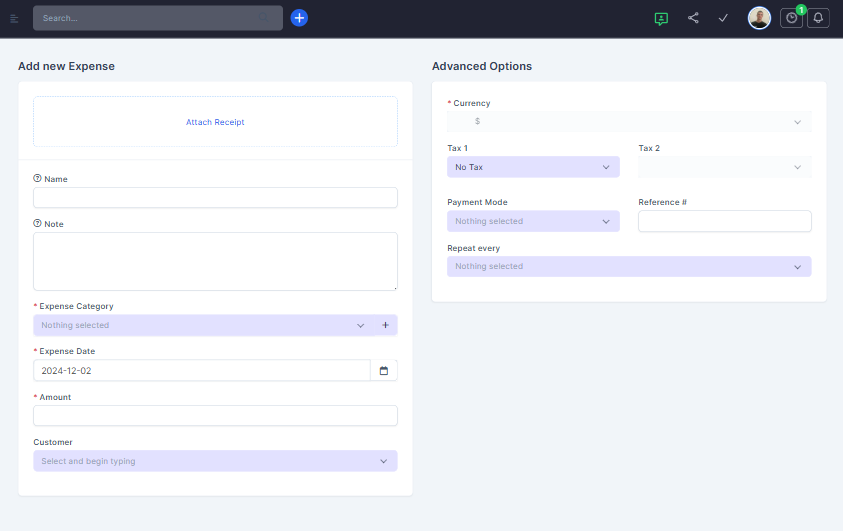Expand the Repeat every dropdown
Image resolution: width=843 pixels, height=531 pixels.
[x=629, y=267]
